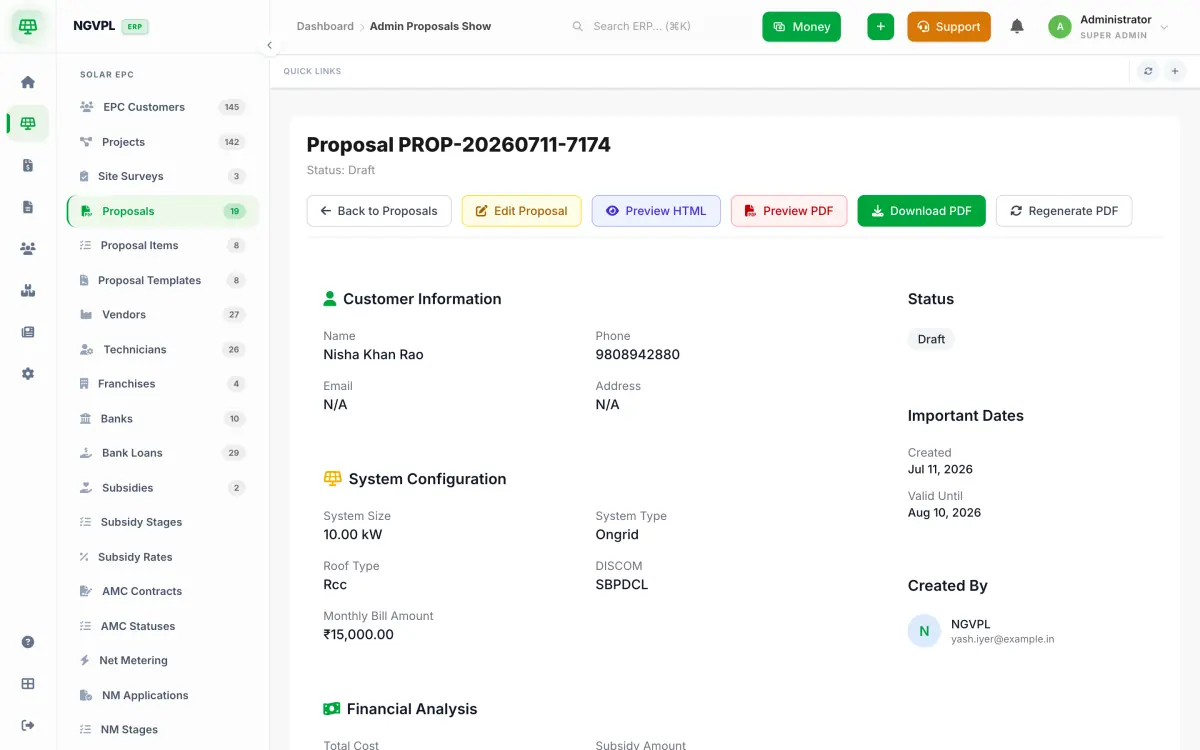Open the home icon in left rail
Viewport: 1200px width, 750px height.
[28, 82]
